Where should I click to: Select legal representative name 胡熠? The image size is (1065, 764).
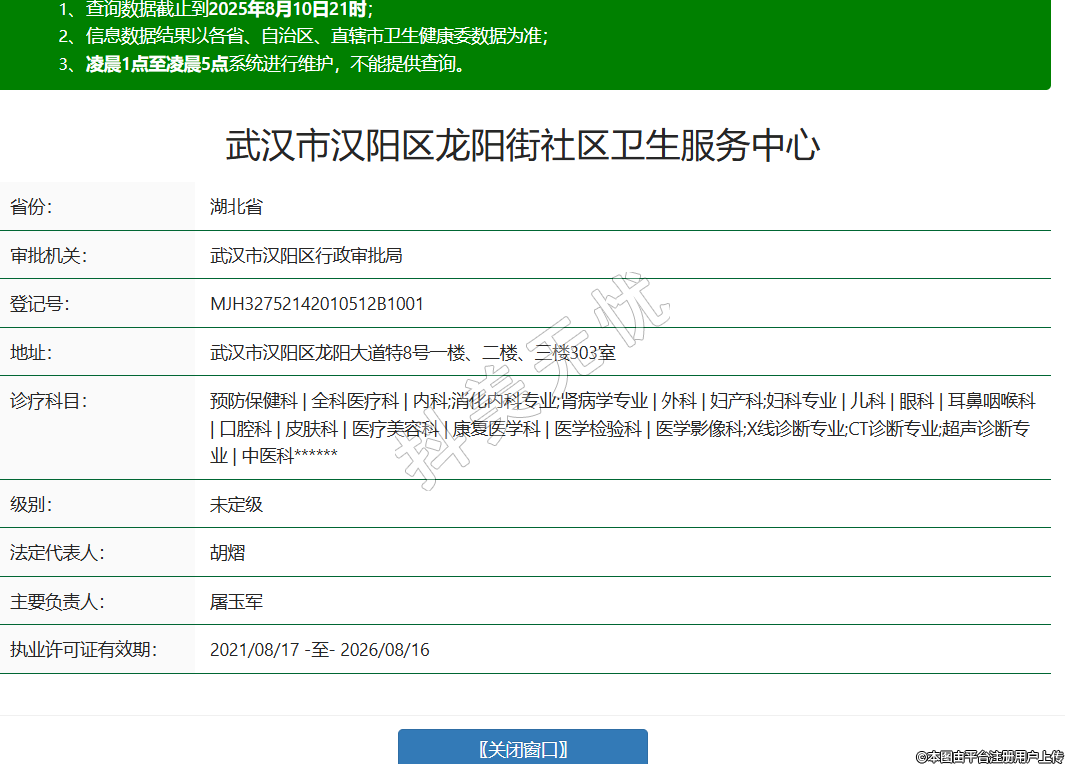click(x=228, y=553)
